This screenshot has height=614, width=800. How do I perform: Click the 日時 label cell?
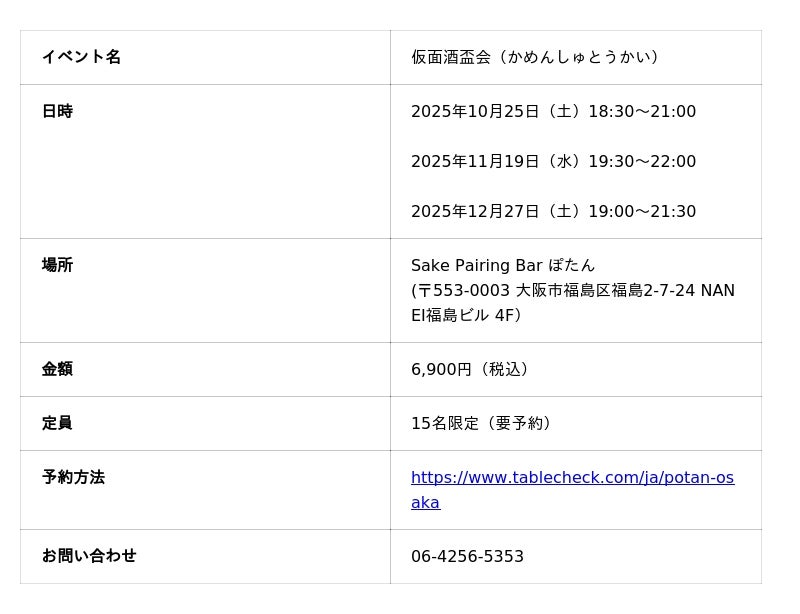coord(57,111)
